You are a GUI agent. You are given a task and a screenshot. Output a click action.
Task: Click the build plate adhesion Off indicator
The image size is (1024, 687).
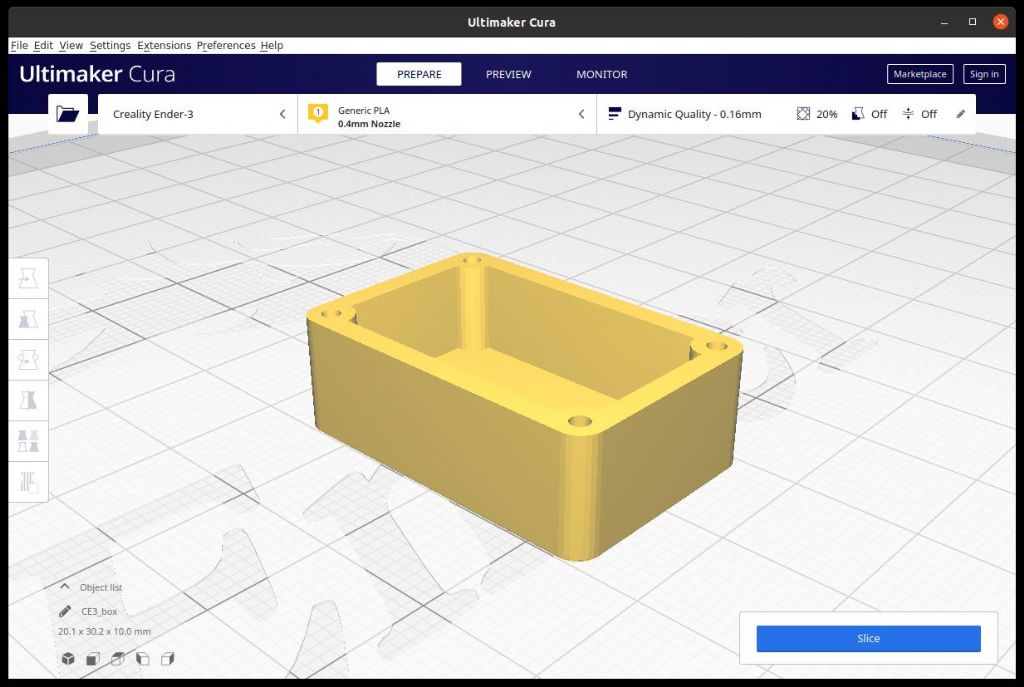pos(920,114)
